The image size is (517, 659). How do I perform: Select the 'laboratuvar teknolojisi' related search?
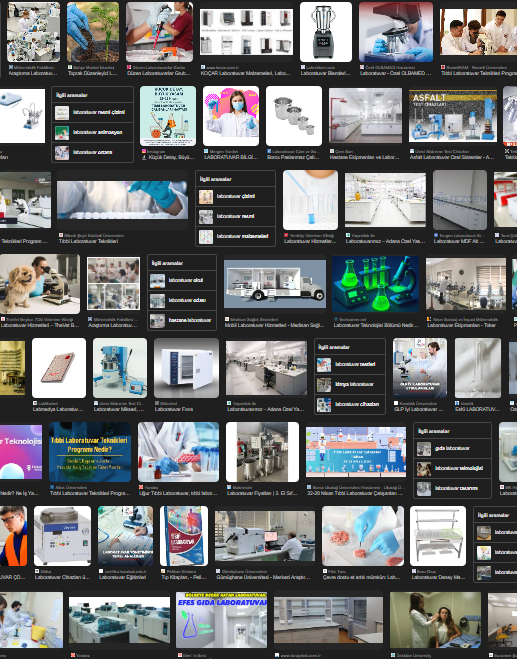point(452,469)
